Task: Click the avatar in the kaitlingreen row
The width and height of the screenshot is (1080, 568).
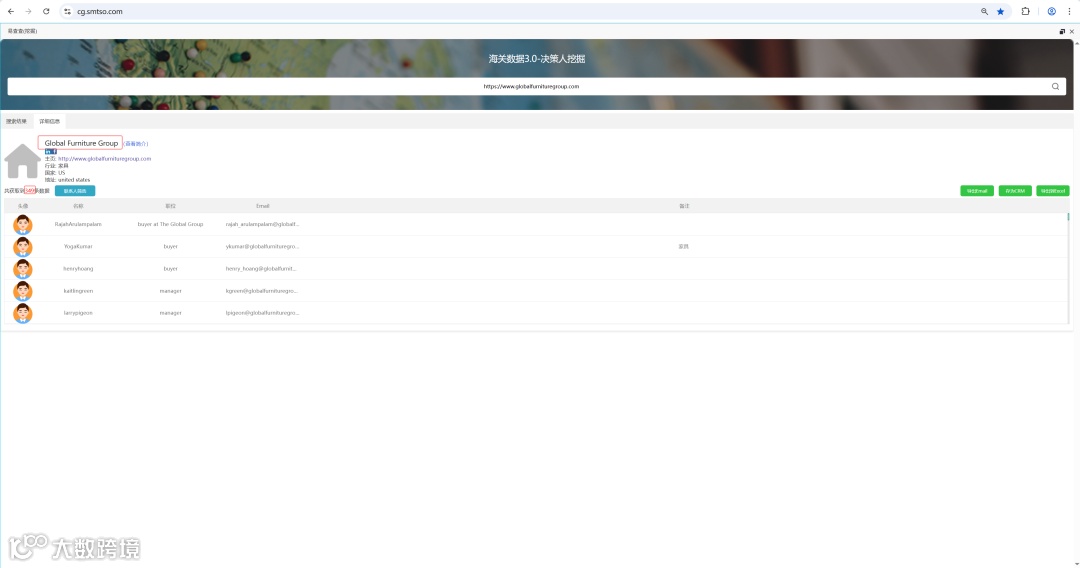Action: click(x=23, y=291)
